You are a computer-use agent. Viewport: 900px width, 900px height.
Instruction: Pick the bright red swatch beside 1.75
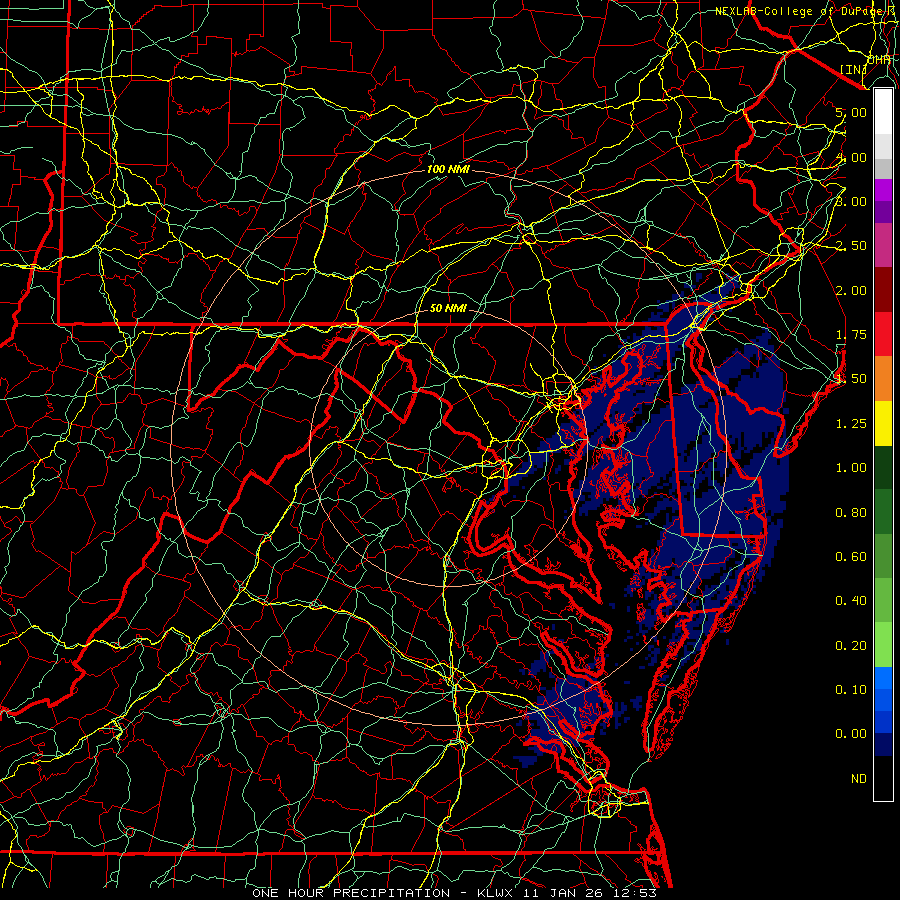(883, 334)
